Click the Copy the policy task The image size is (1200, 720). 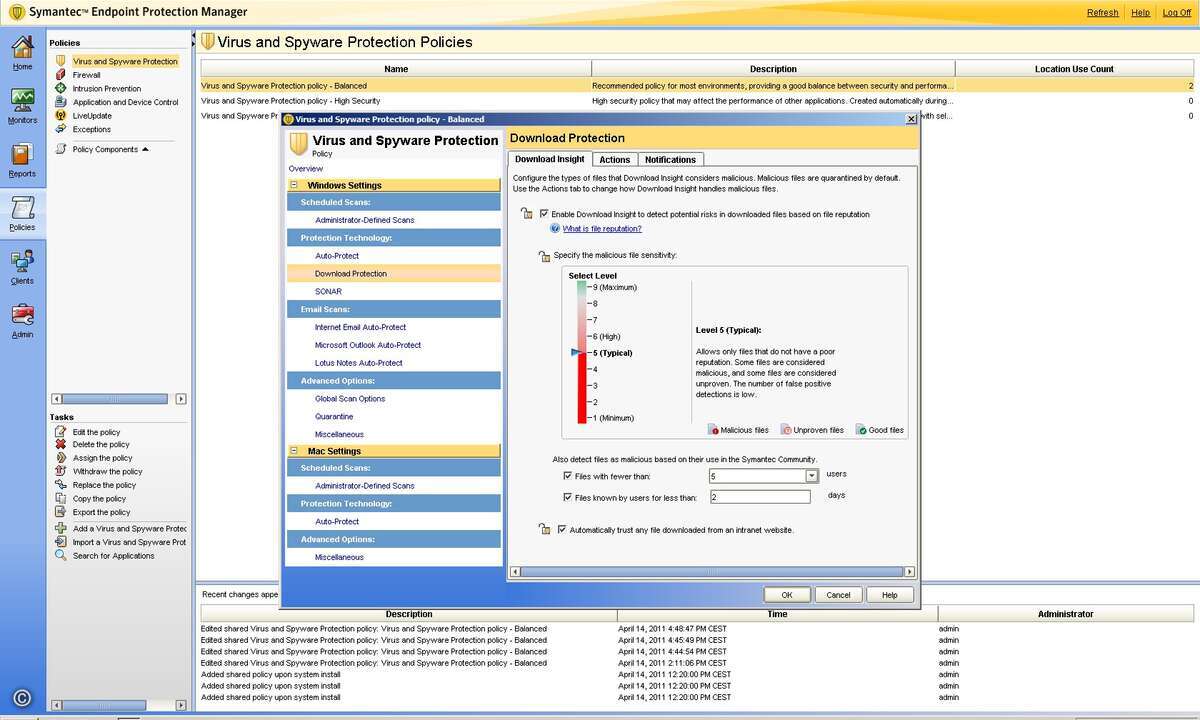coord(99,498)
